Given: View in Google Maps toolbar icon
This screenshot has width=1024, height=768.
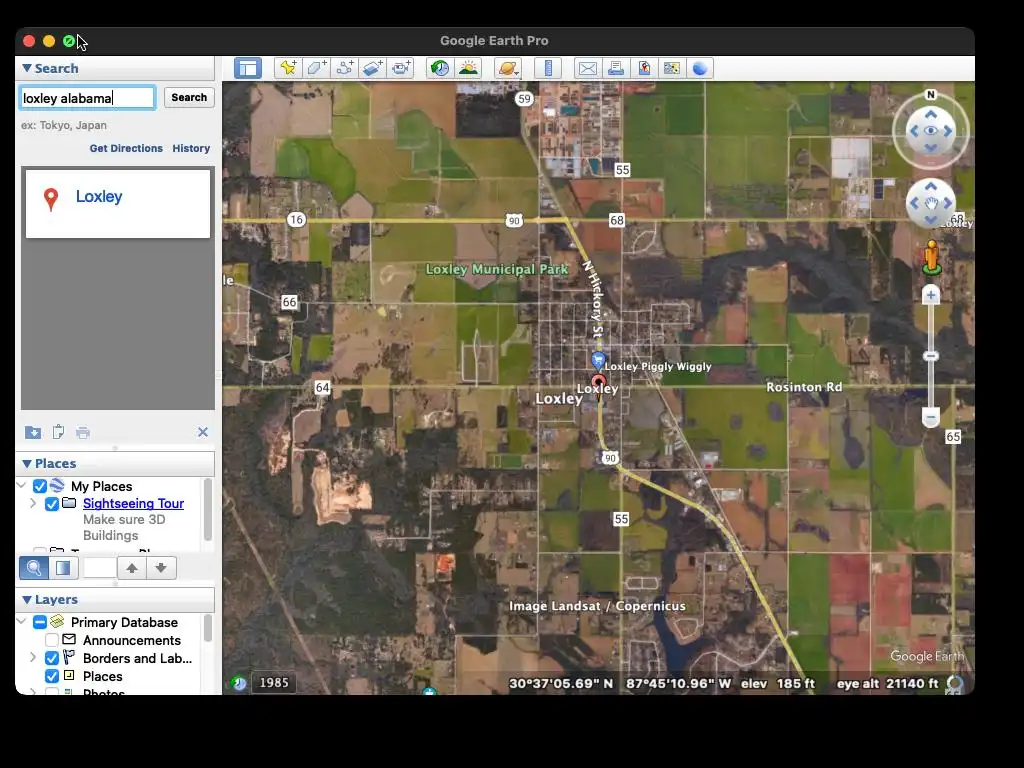Looking at the screenshot, I should point(671,68).
